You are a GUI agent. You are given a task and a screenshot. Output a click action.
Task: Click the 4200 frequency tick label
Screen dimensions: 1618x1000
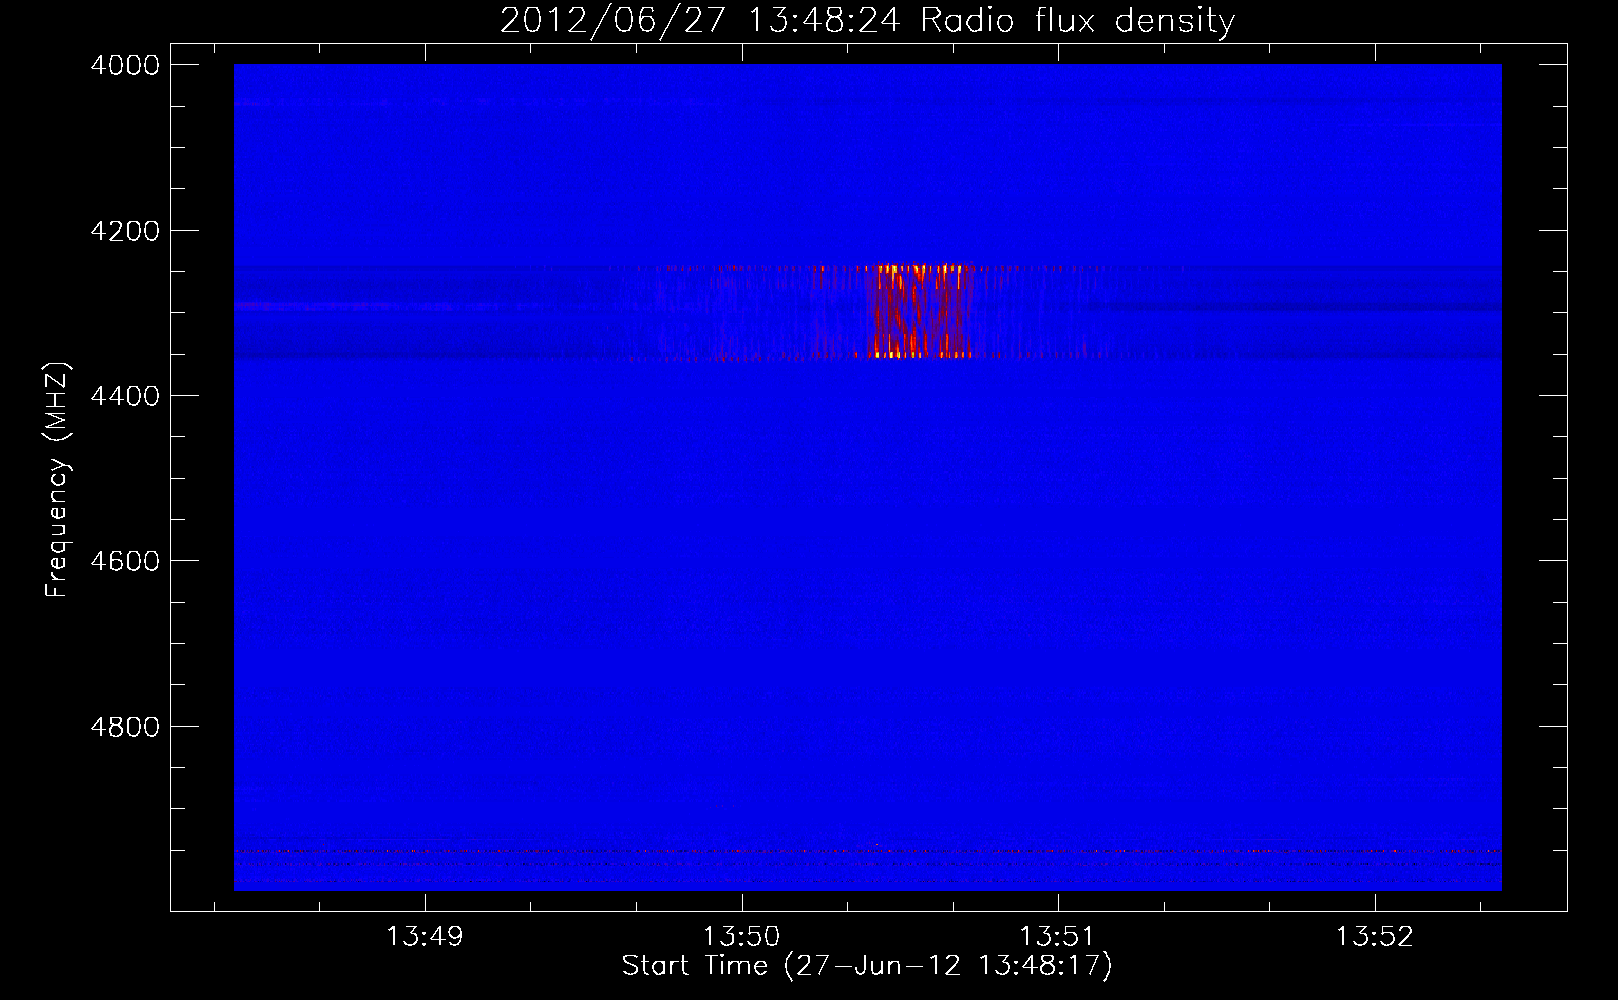coord(125,231)
